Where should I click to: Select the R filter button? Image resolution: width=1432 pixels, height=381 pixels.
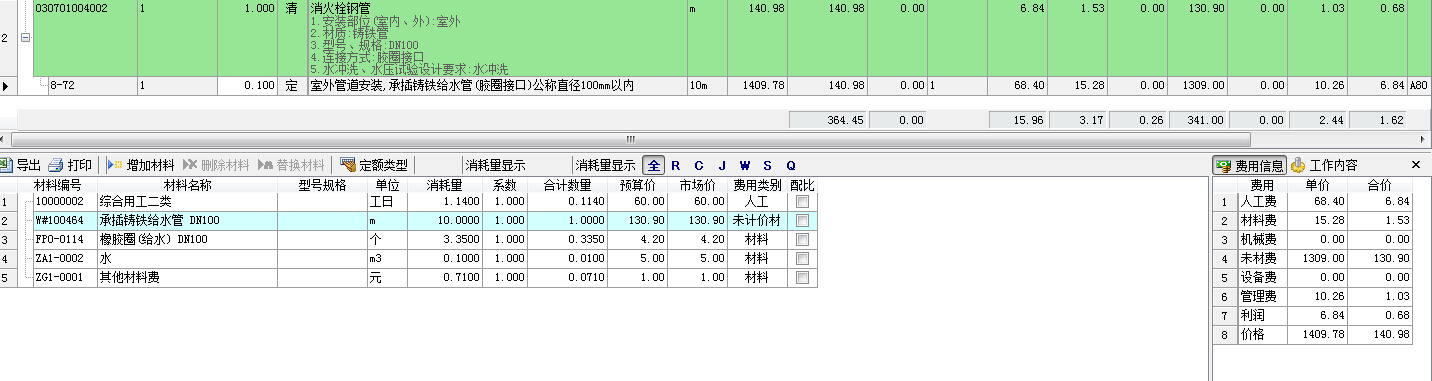click(676, 165)
